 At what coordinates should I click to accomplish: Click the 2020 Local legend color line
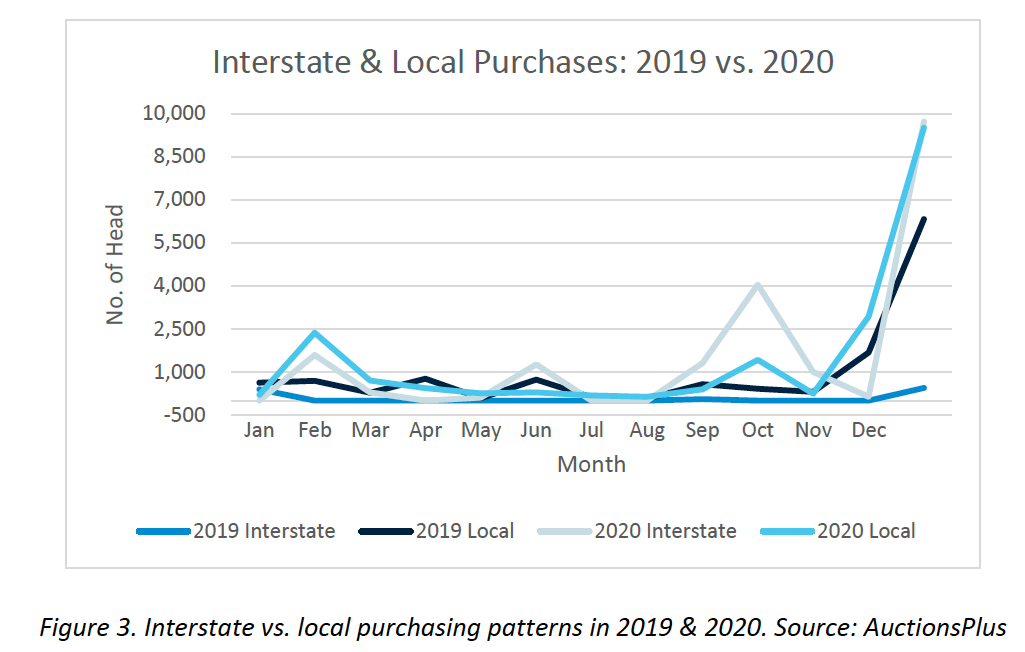coord(788,532)
